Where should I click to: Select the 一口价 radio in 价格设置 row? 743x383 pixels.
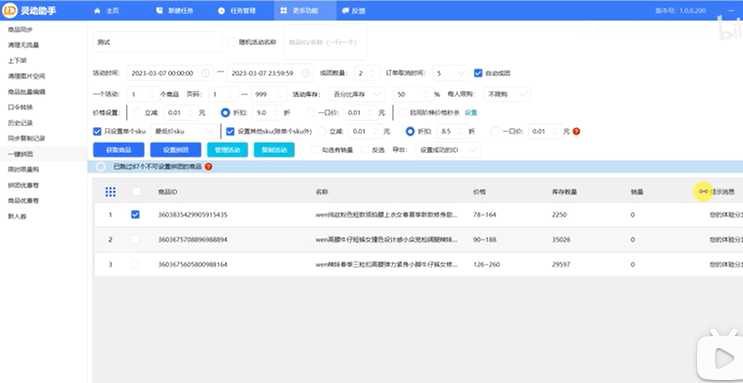[x=310, y=113]
